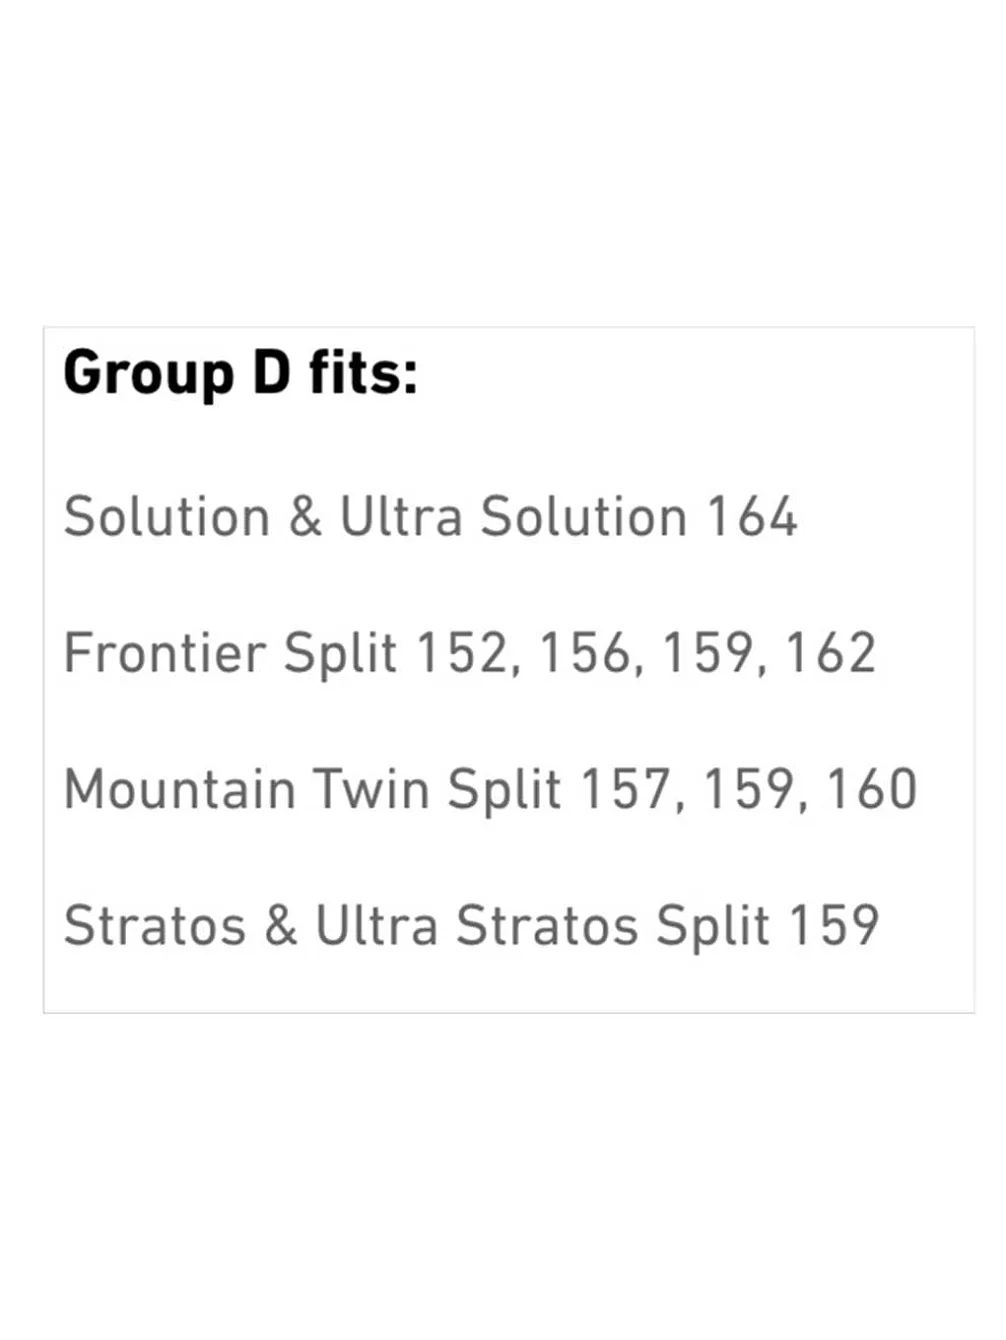Click the size number 162

(830, 653)
